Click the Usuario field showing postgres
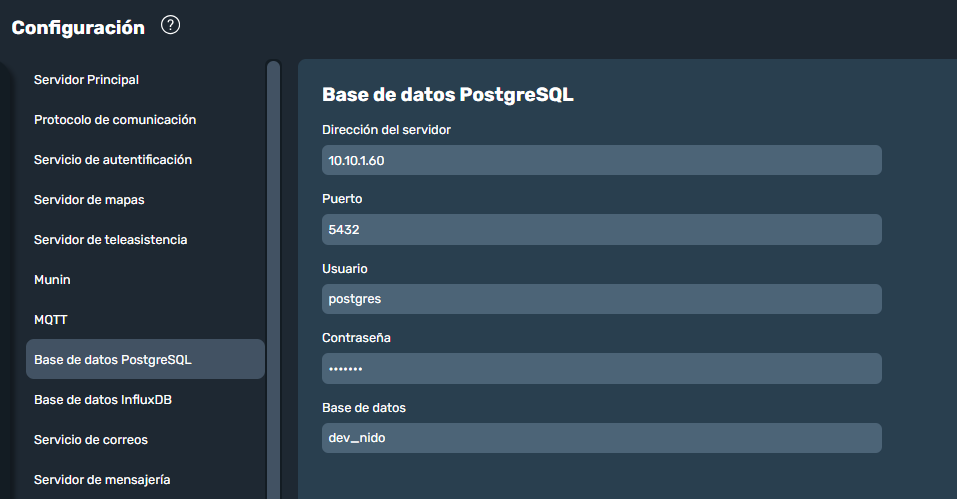This screenshot has height=499, width=957. pyautogui.click(x=602, y=299)
